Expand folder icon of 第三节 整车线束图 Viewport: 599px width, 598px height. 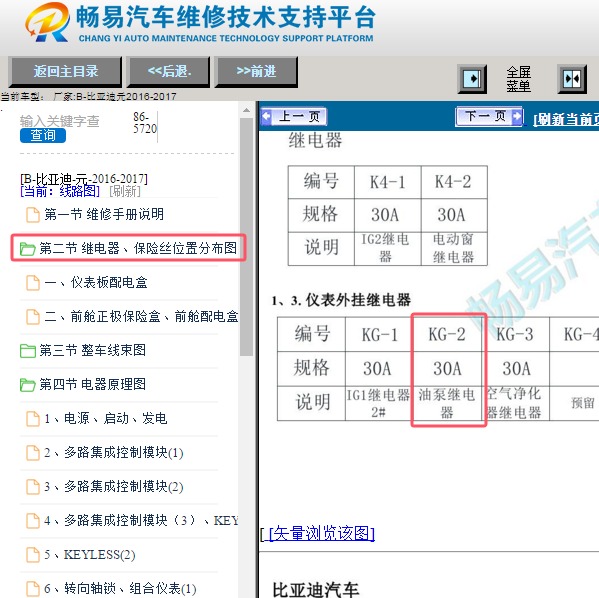(28, 351)
